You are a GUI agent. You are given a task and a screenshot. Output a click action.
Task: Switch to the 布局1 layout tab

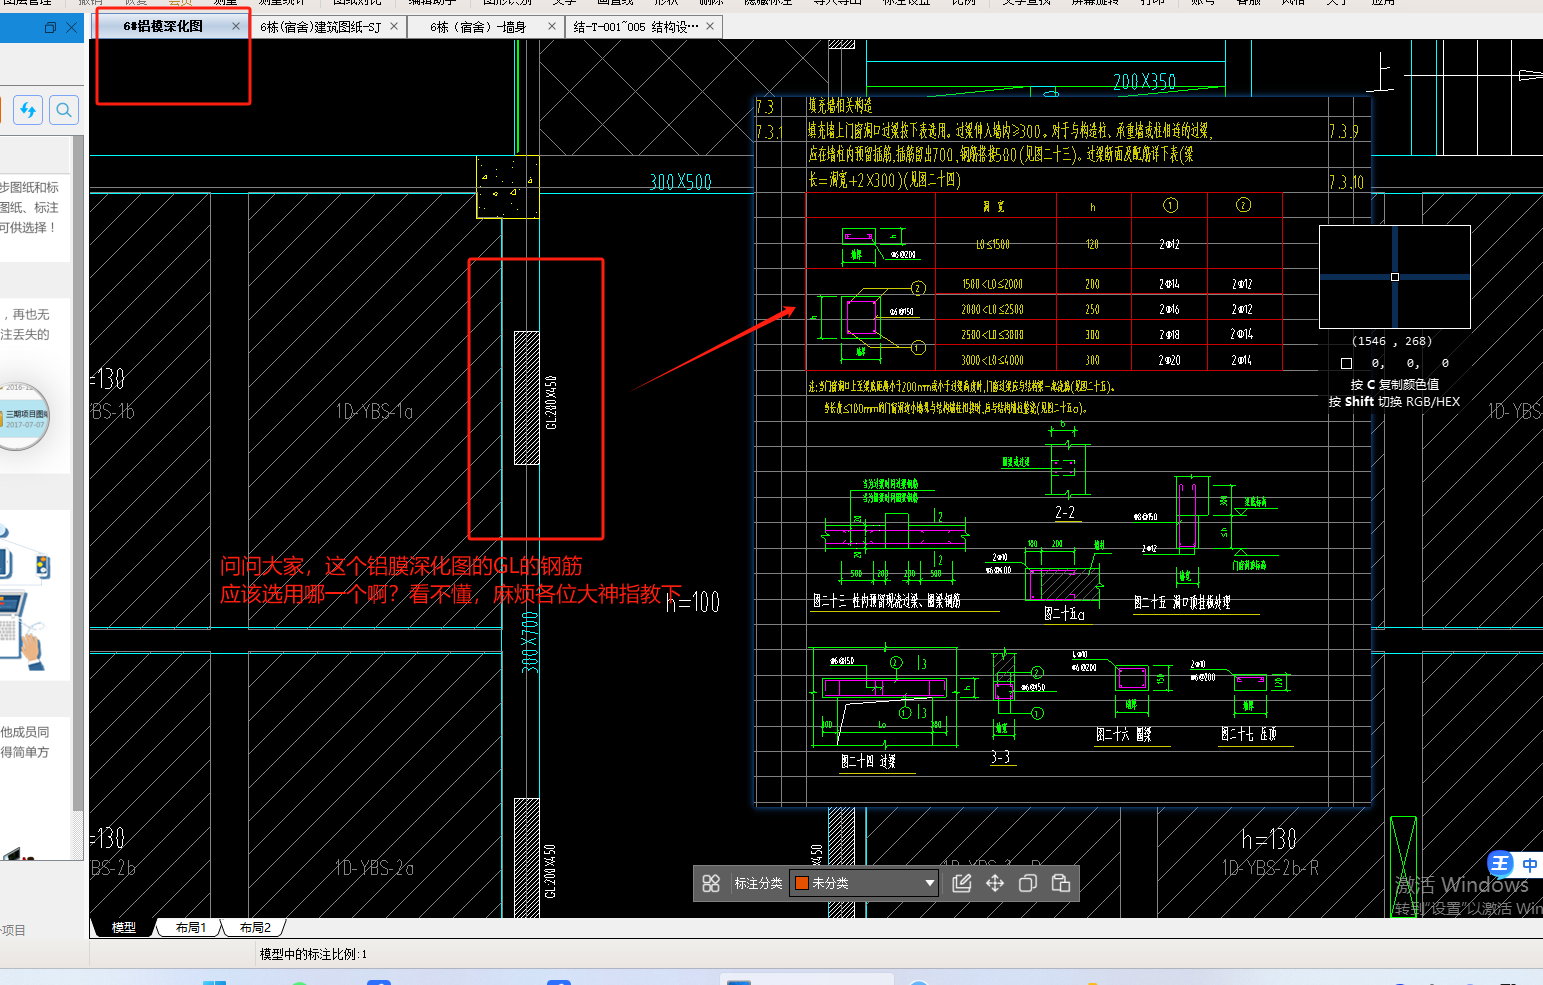coord(191,928)
